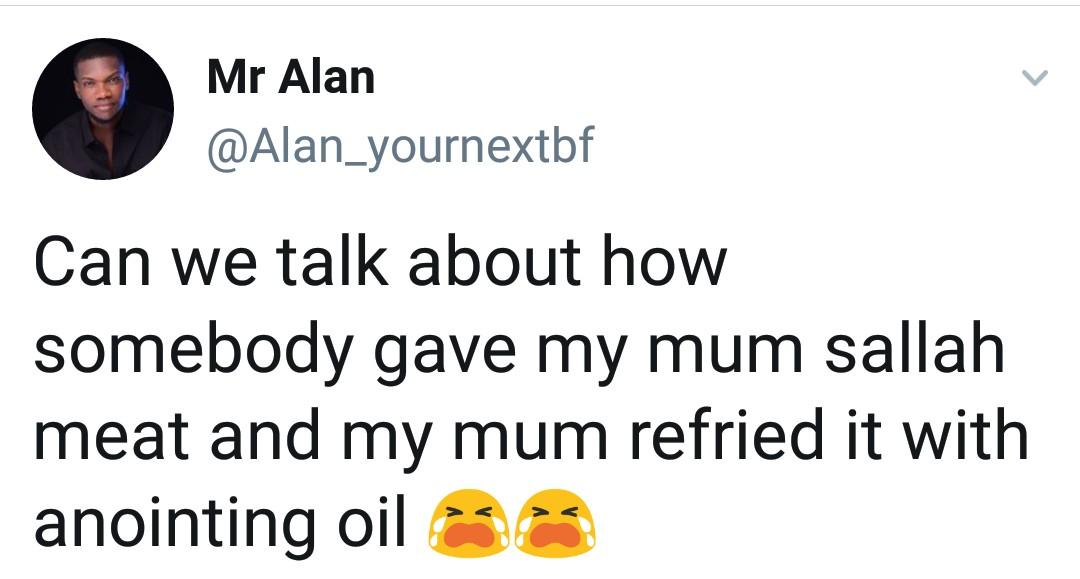The image size is (1080, 579).
Task: Click the second crying emoji
Action: pyautogui.click(x=555, y=523)
